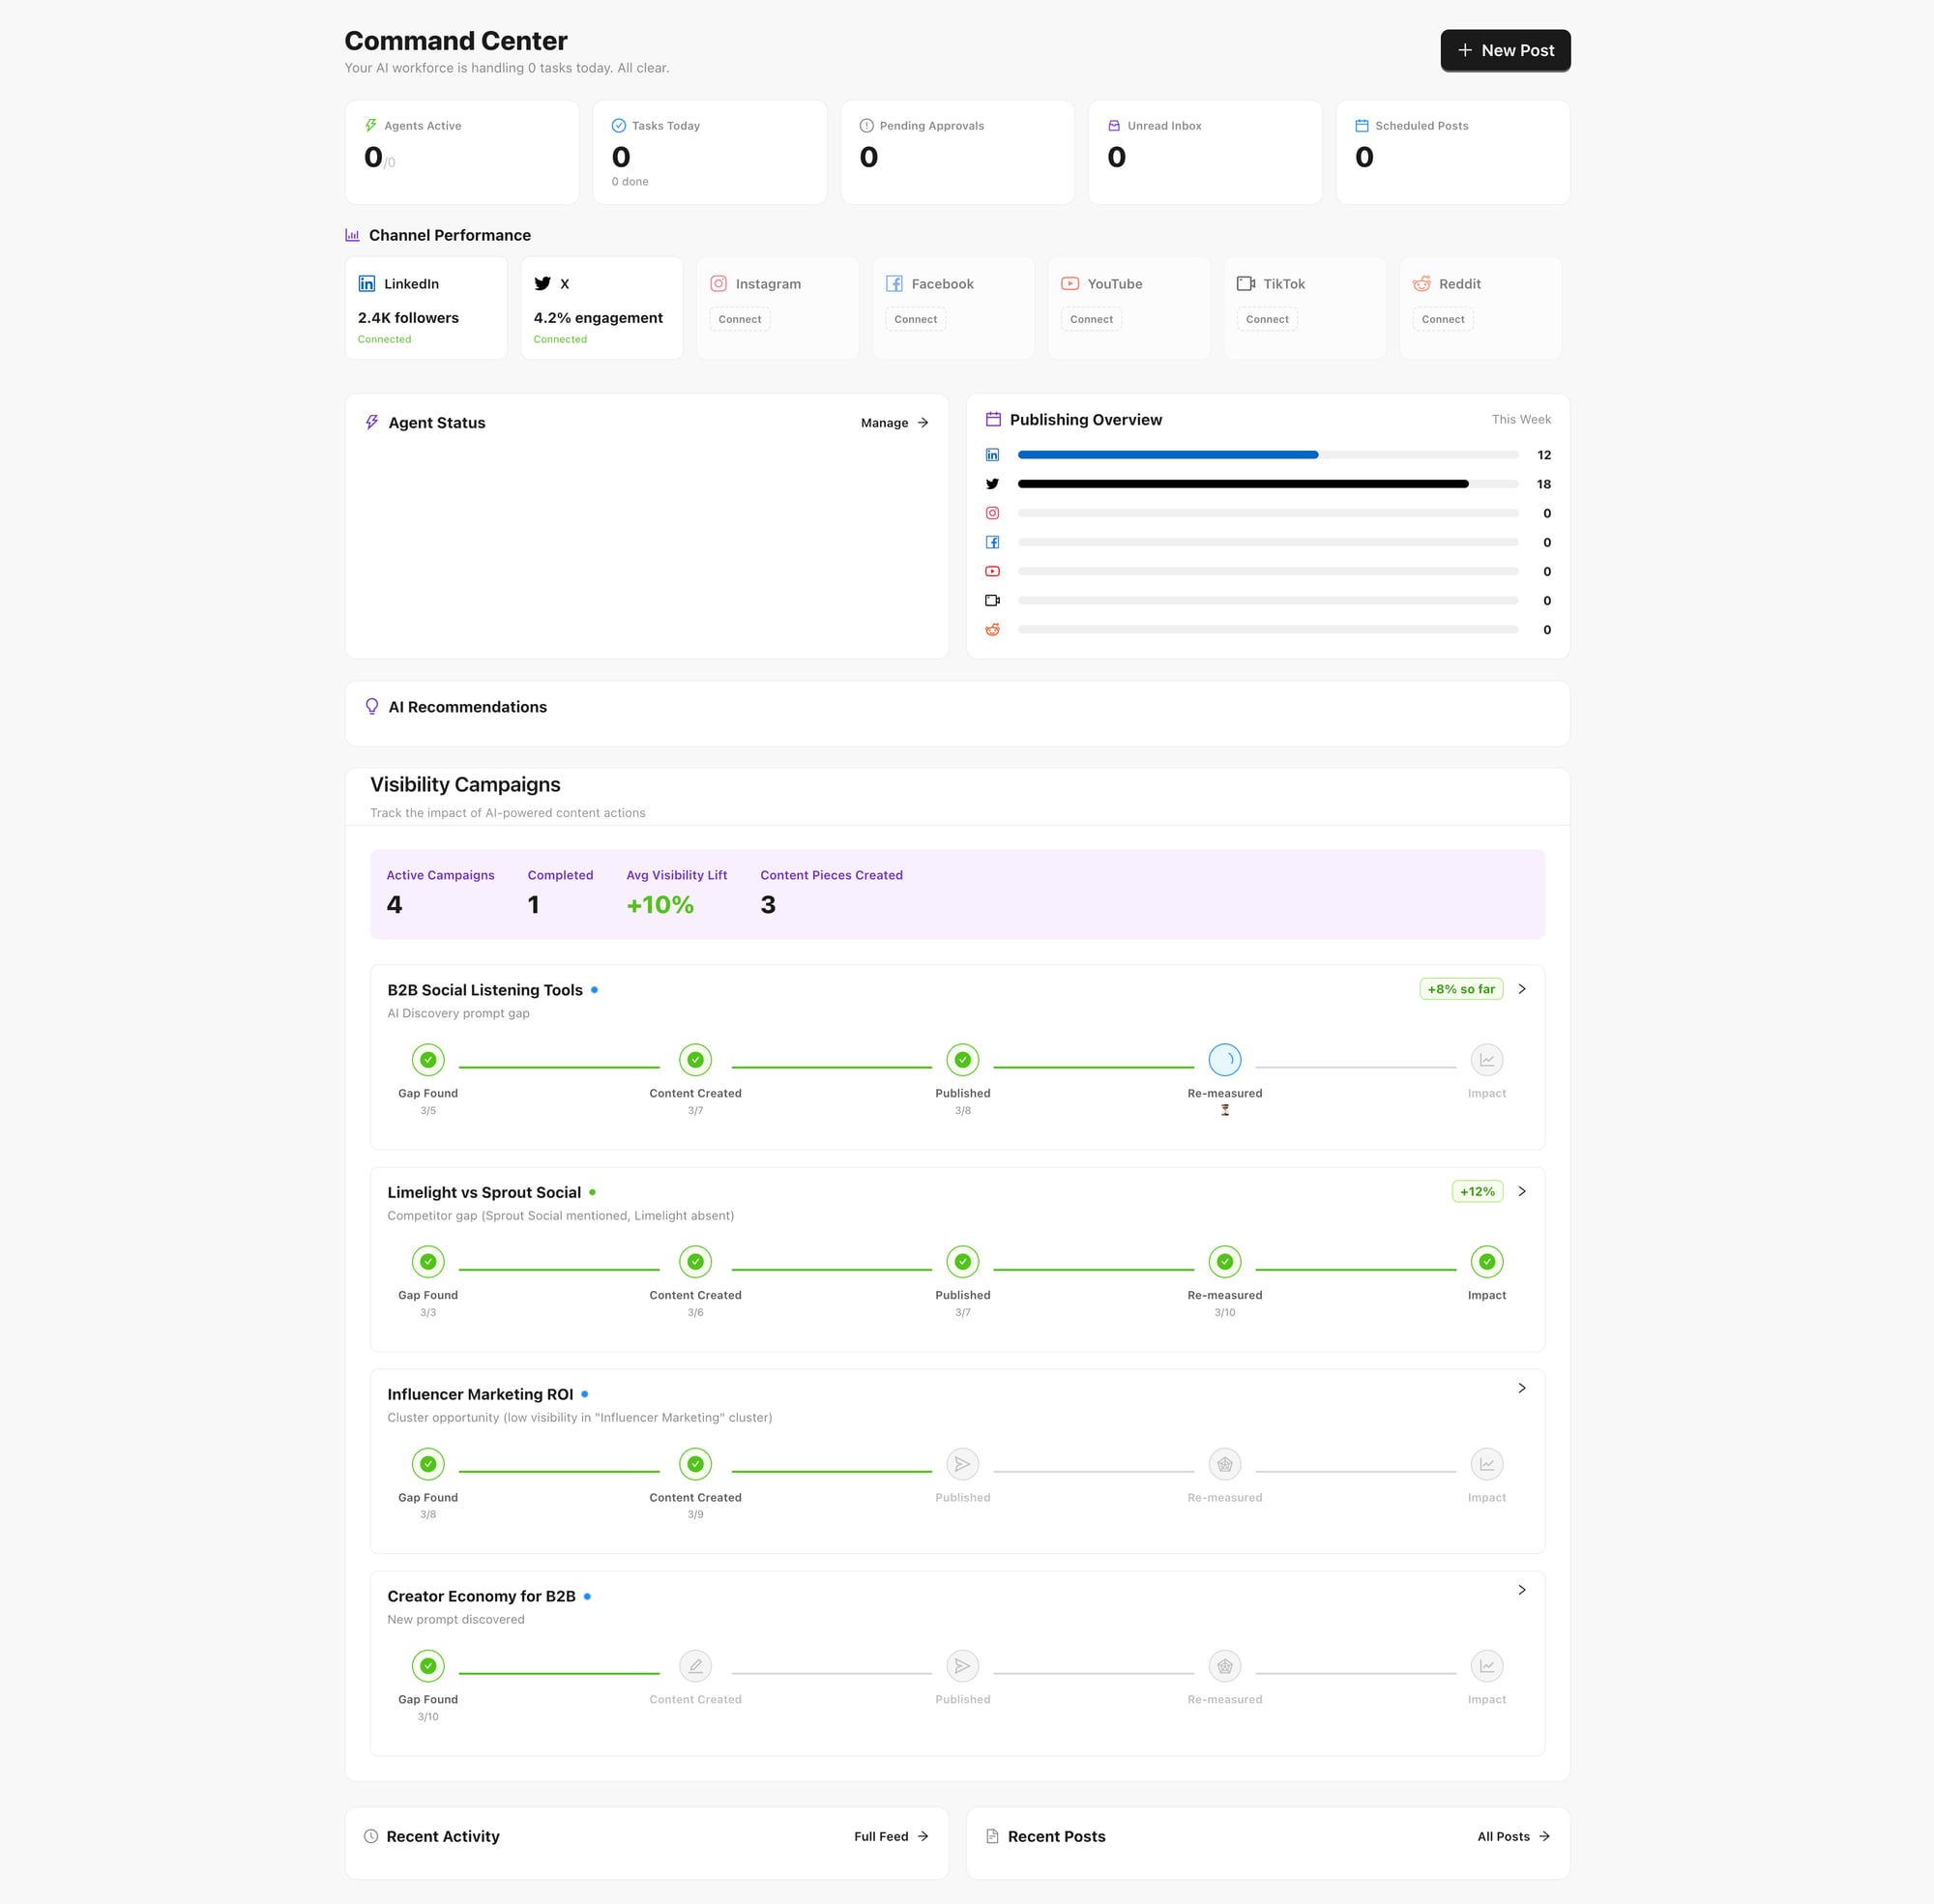Switch to the This Week view

(1521, 419)
